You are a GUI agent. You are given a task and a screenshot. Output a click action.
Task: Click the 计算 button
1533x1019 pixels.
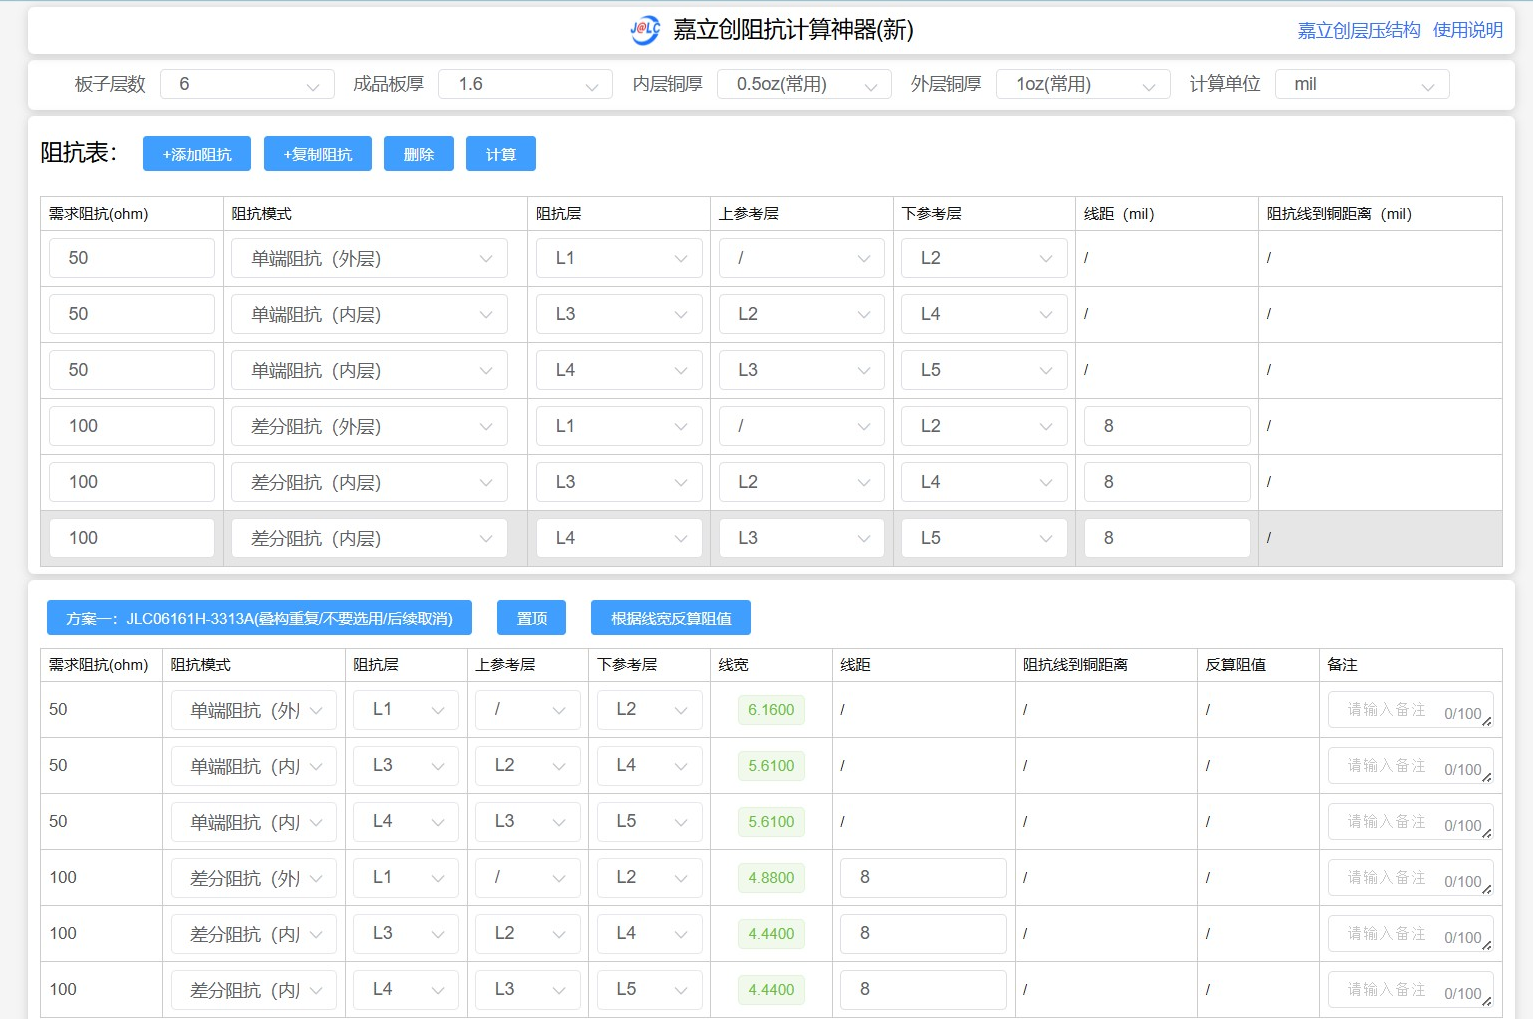tap(501, 154)
